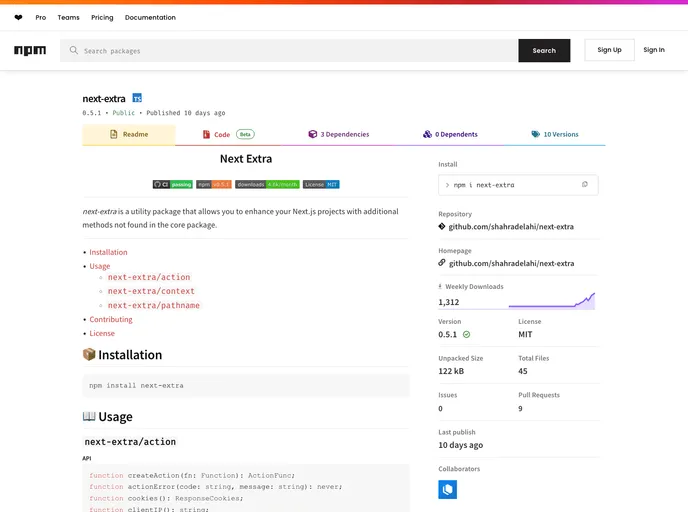Click the npm logo
The image size is (688, 512).
pos(30,50)
